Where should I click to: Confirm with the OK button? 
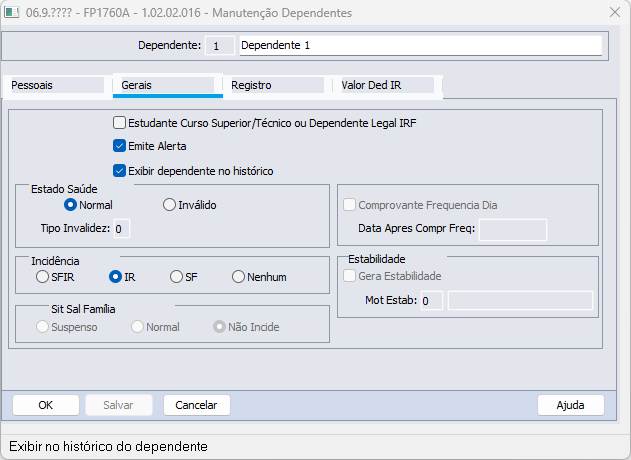[x=46, y=405]
